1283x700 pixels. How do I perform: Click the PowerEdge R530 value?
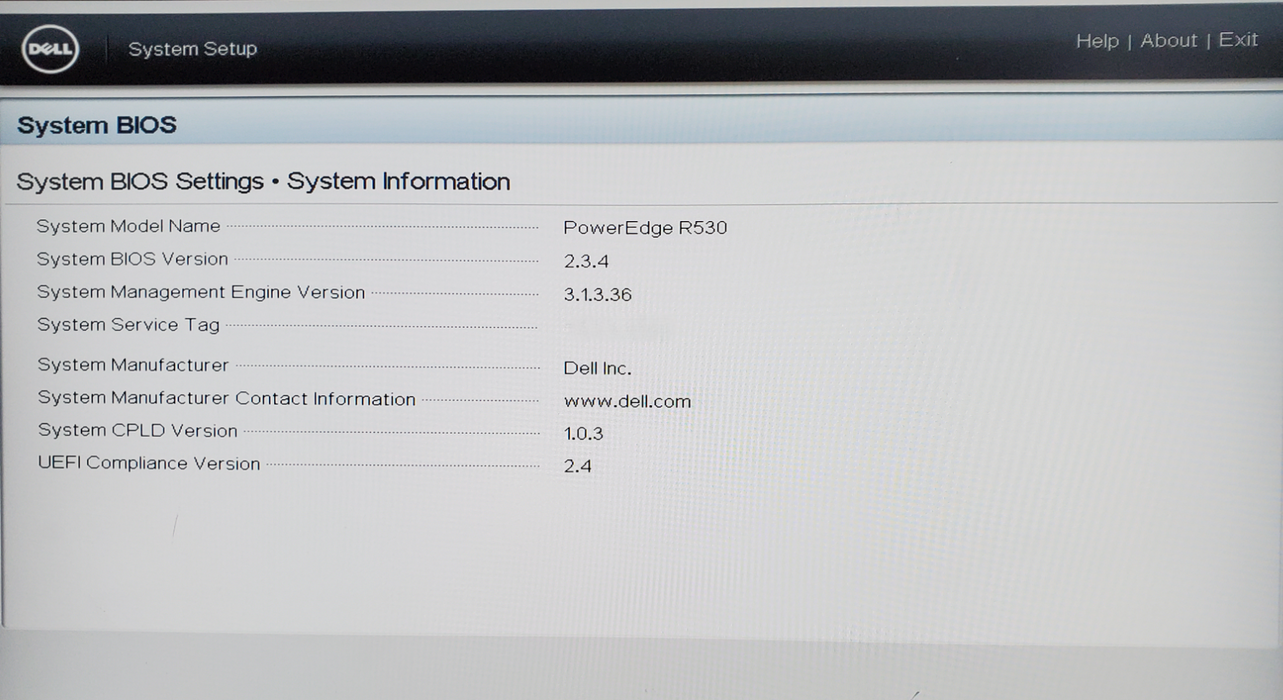(645, 228)
